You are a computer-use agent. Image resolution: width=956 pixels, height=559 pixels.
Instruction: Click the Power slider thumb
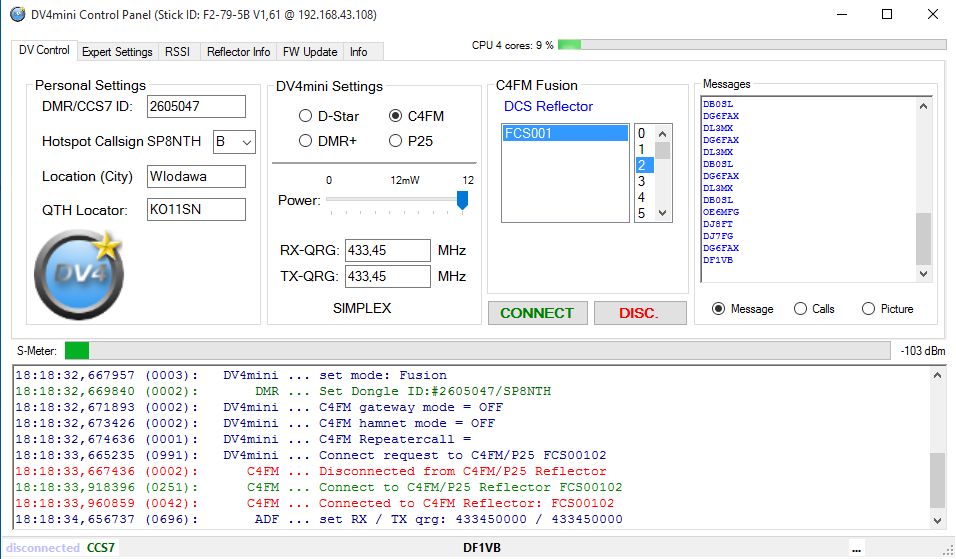pyautogui.click(x=462, y=200)
